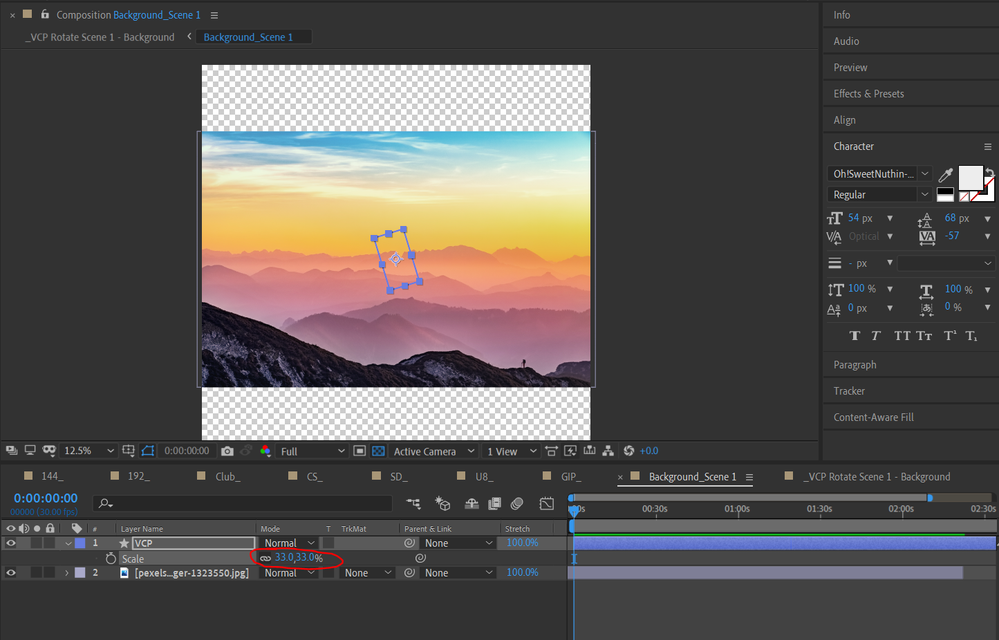Screen dimensions: 999x640
Task: Swap fill and stroke colors arrow
Action: [x=989, y=173]
